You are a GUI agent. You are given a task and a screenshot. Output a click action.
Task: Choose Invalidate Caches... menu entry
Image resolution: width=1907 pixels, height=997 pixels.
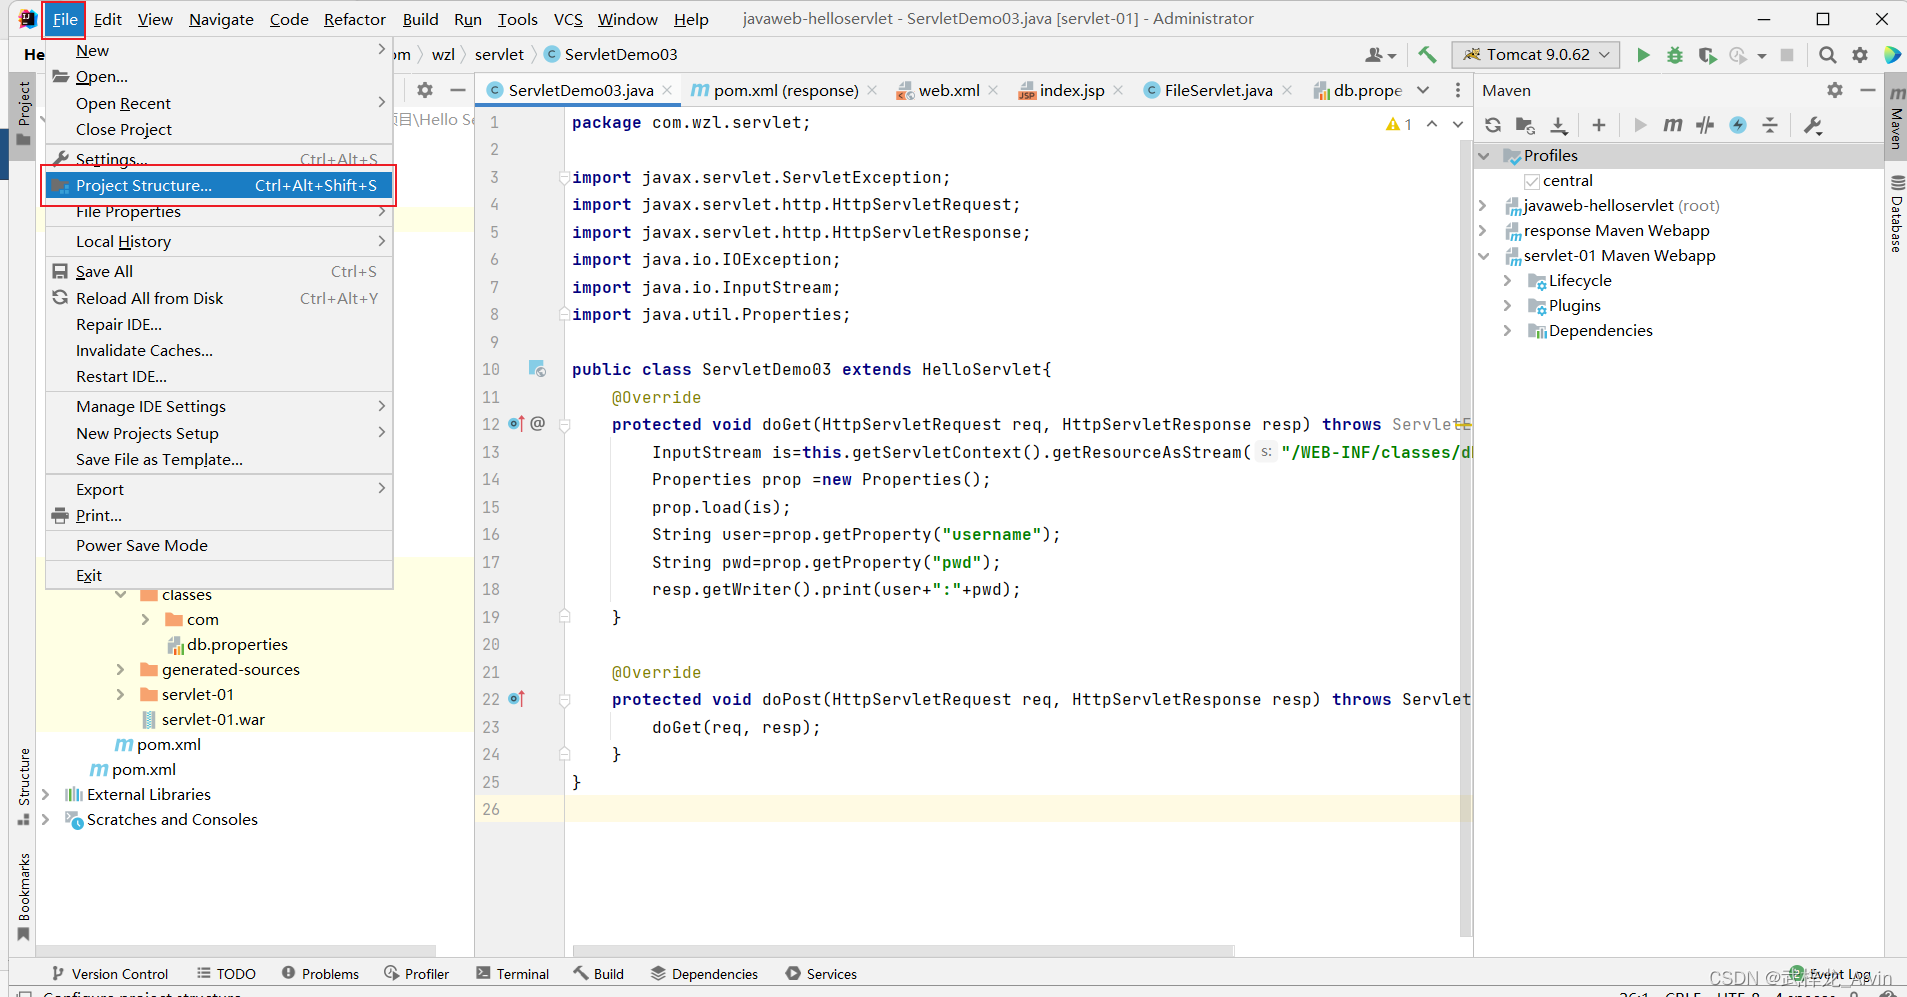tap(219, 351)
